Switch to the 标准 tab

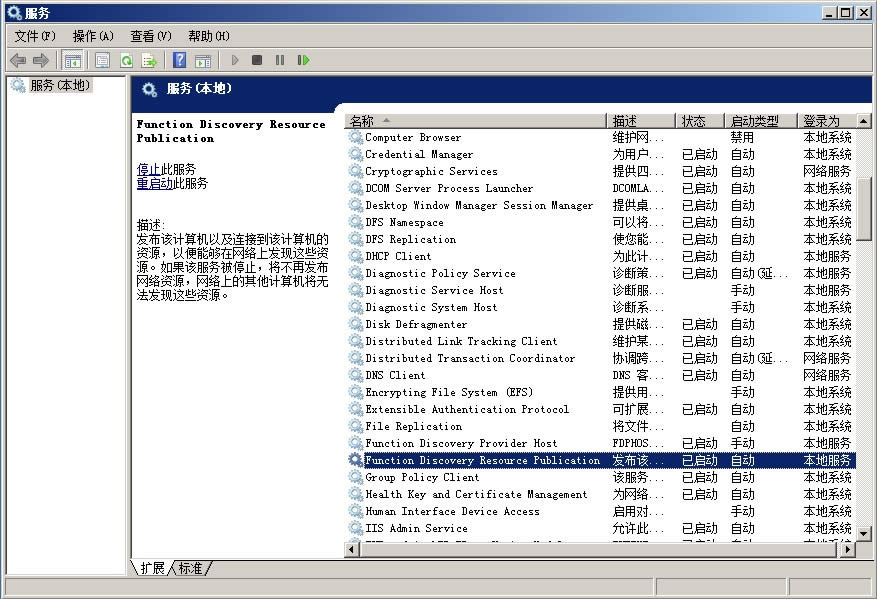tap(189, 567)
